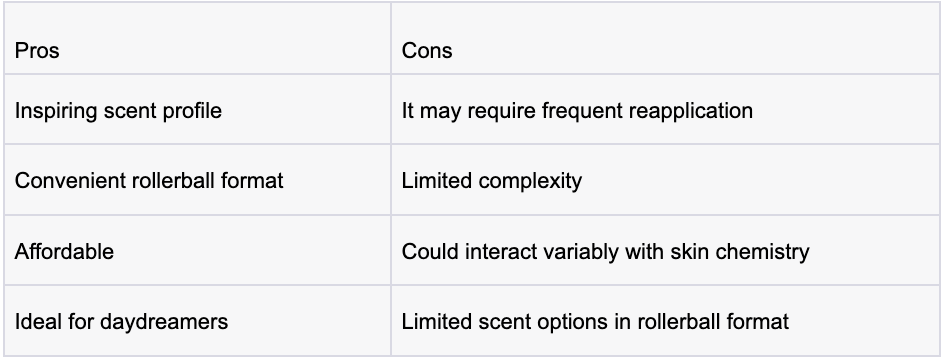Click the 'Limited complexity' cell
This screenshot has height=364, width=944.
point(665,180)
